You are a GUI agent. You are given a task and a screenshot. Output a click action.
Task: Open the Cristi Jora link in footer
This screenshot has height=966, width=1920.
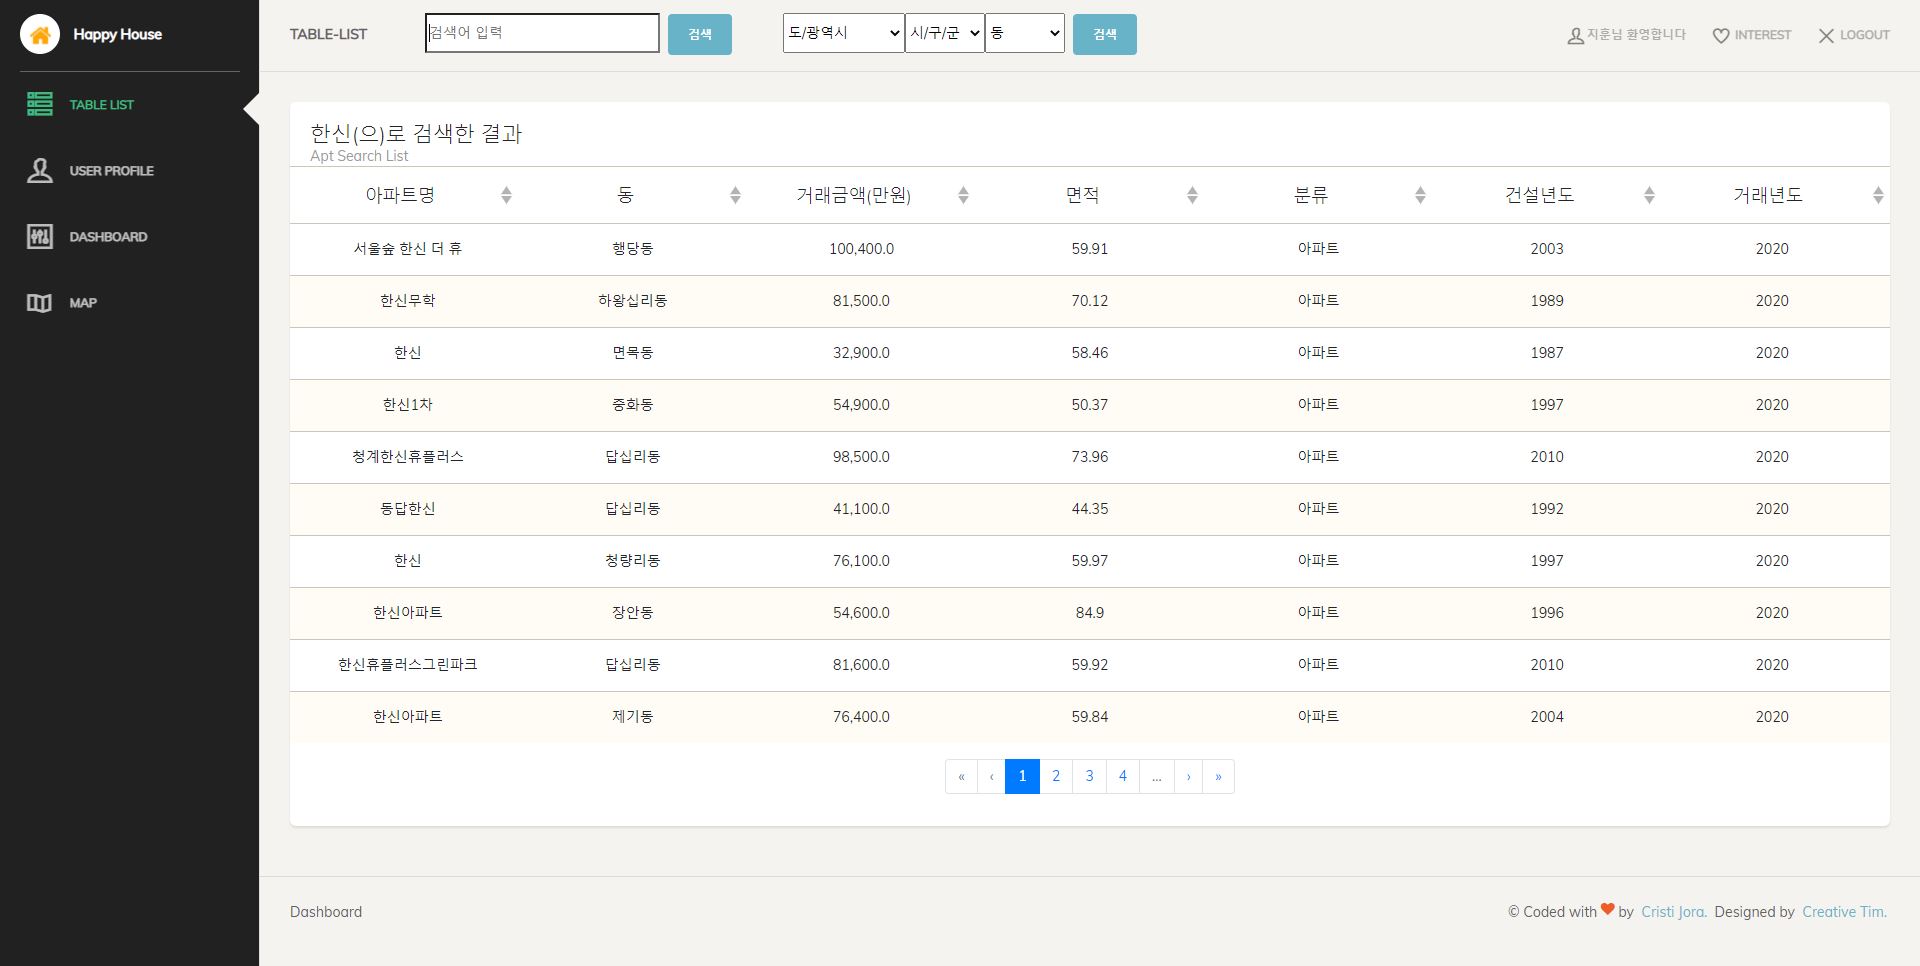[x=1672, y=911]
